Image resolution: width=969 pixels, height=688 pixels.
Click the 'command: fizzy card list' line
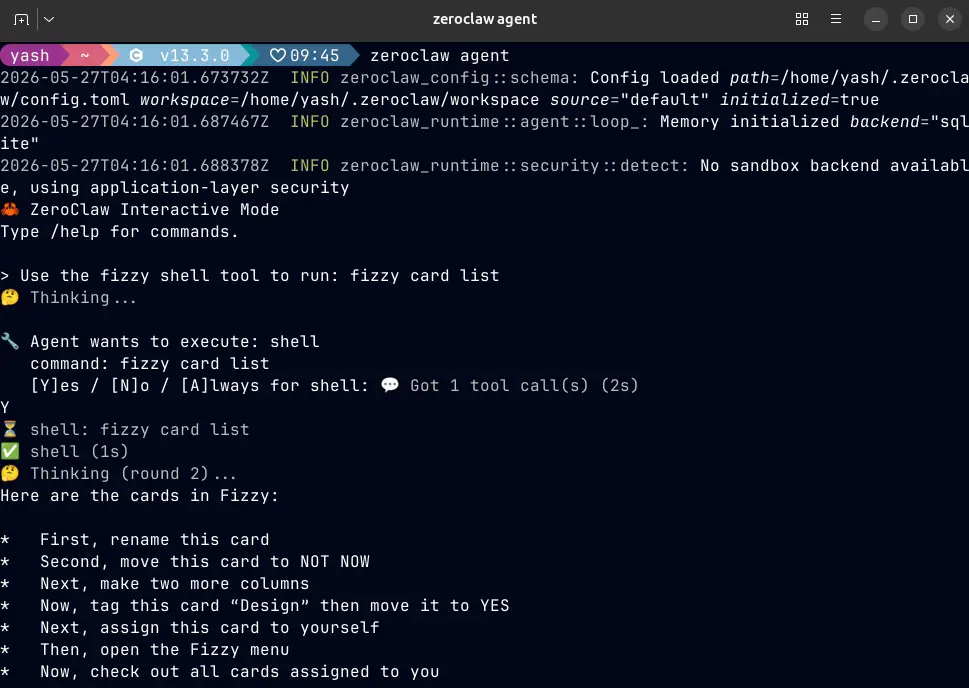click(x=150, y=363)
